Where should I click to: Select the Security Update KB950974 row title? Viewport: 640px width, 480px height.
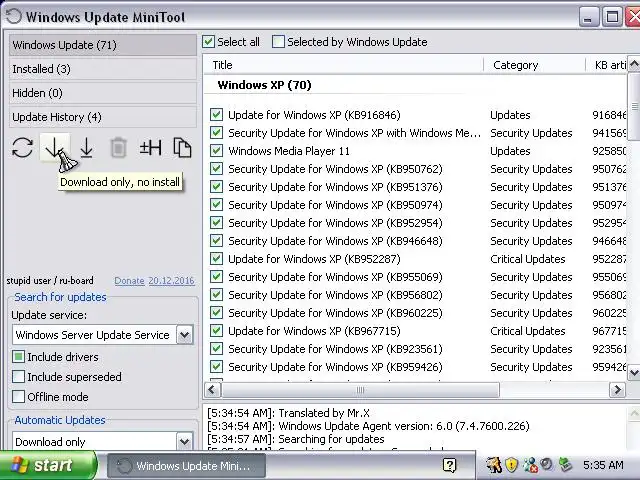pyautogui.click(x=335, y=204)
